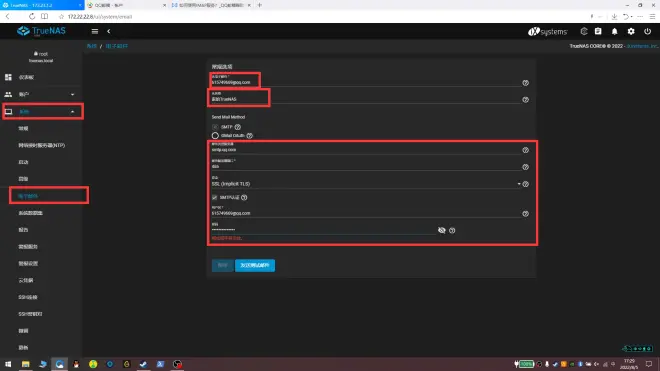660x371 pixels.
Task: Click the Email breadcrumb link
Action: coord(117,46)
